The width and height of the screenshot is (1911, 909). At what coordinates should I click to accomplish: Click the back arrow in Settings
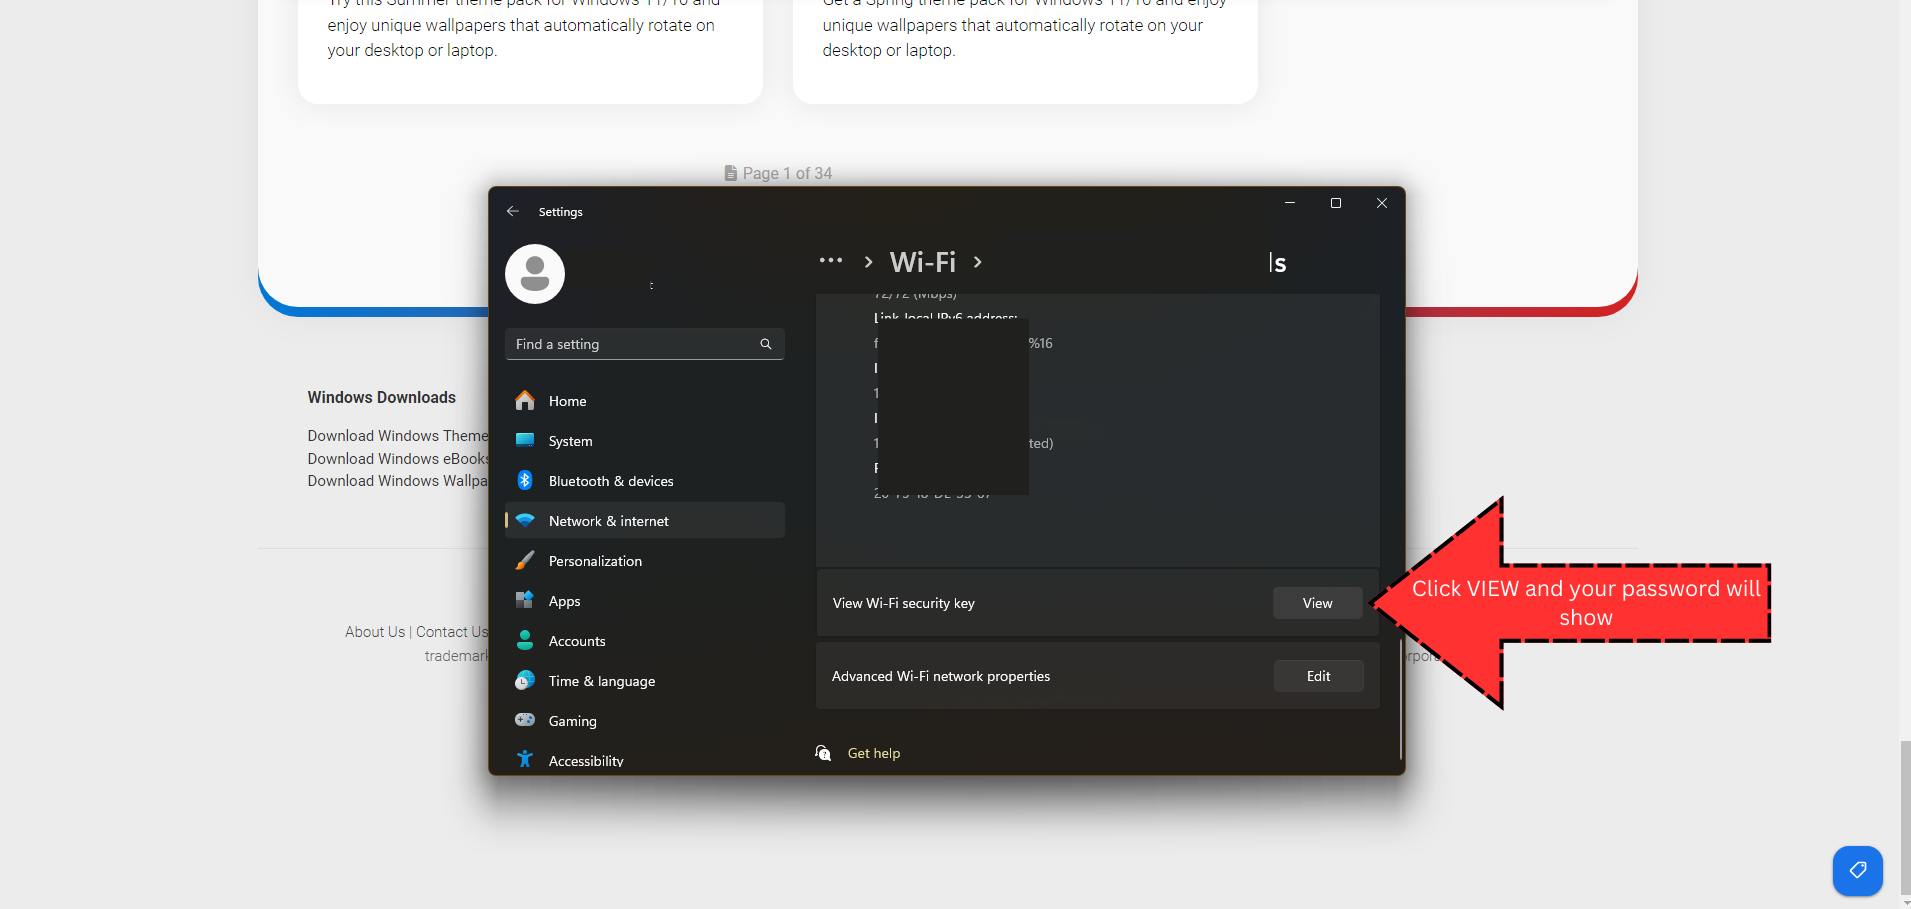513,211
